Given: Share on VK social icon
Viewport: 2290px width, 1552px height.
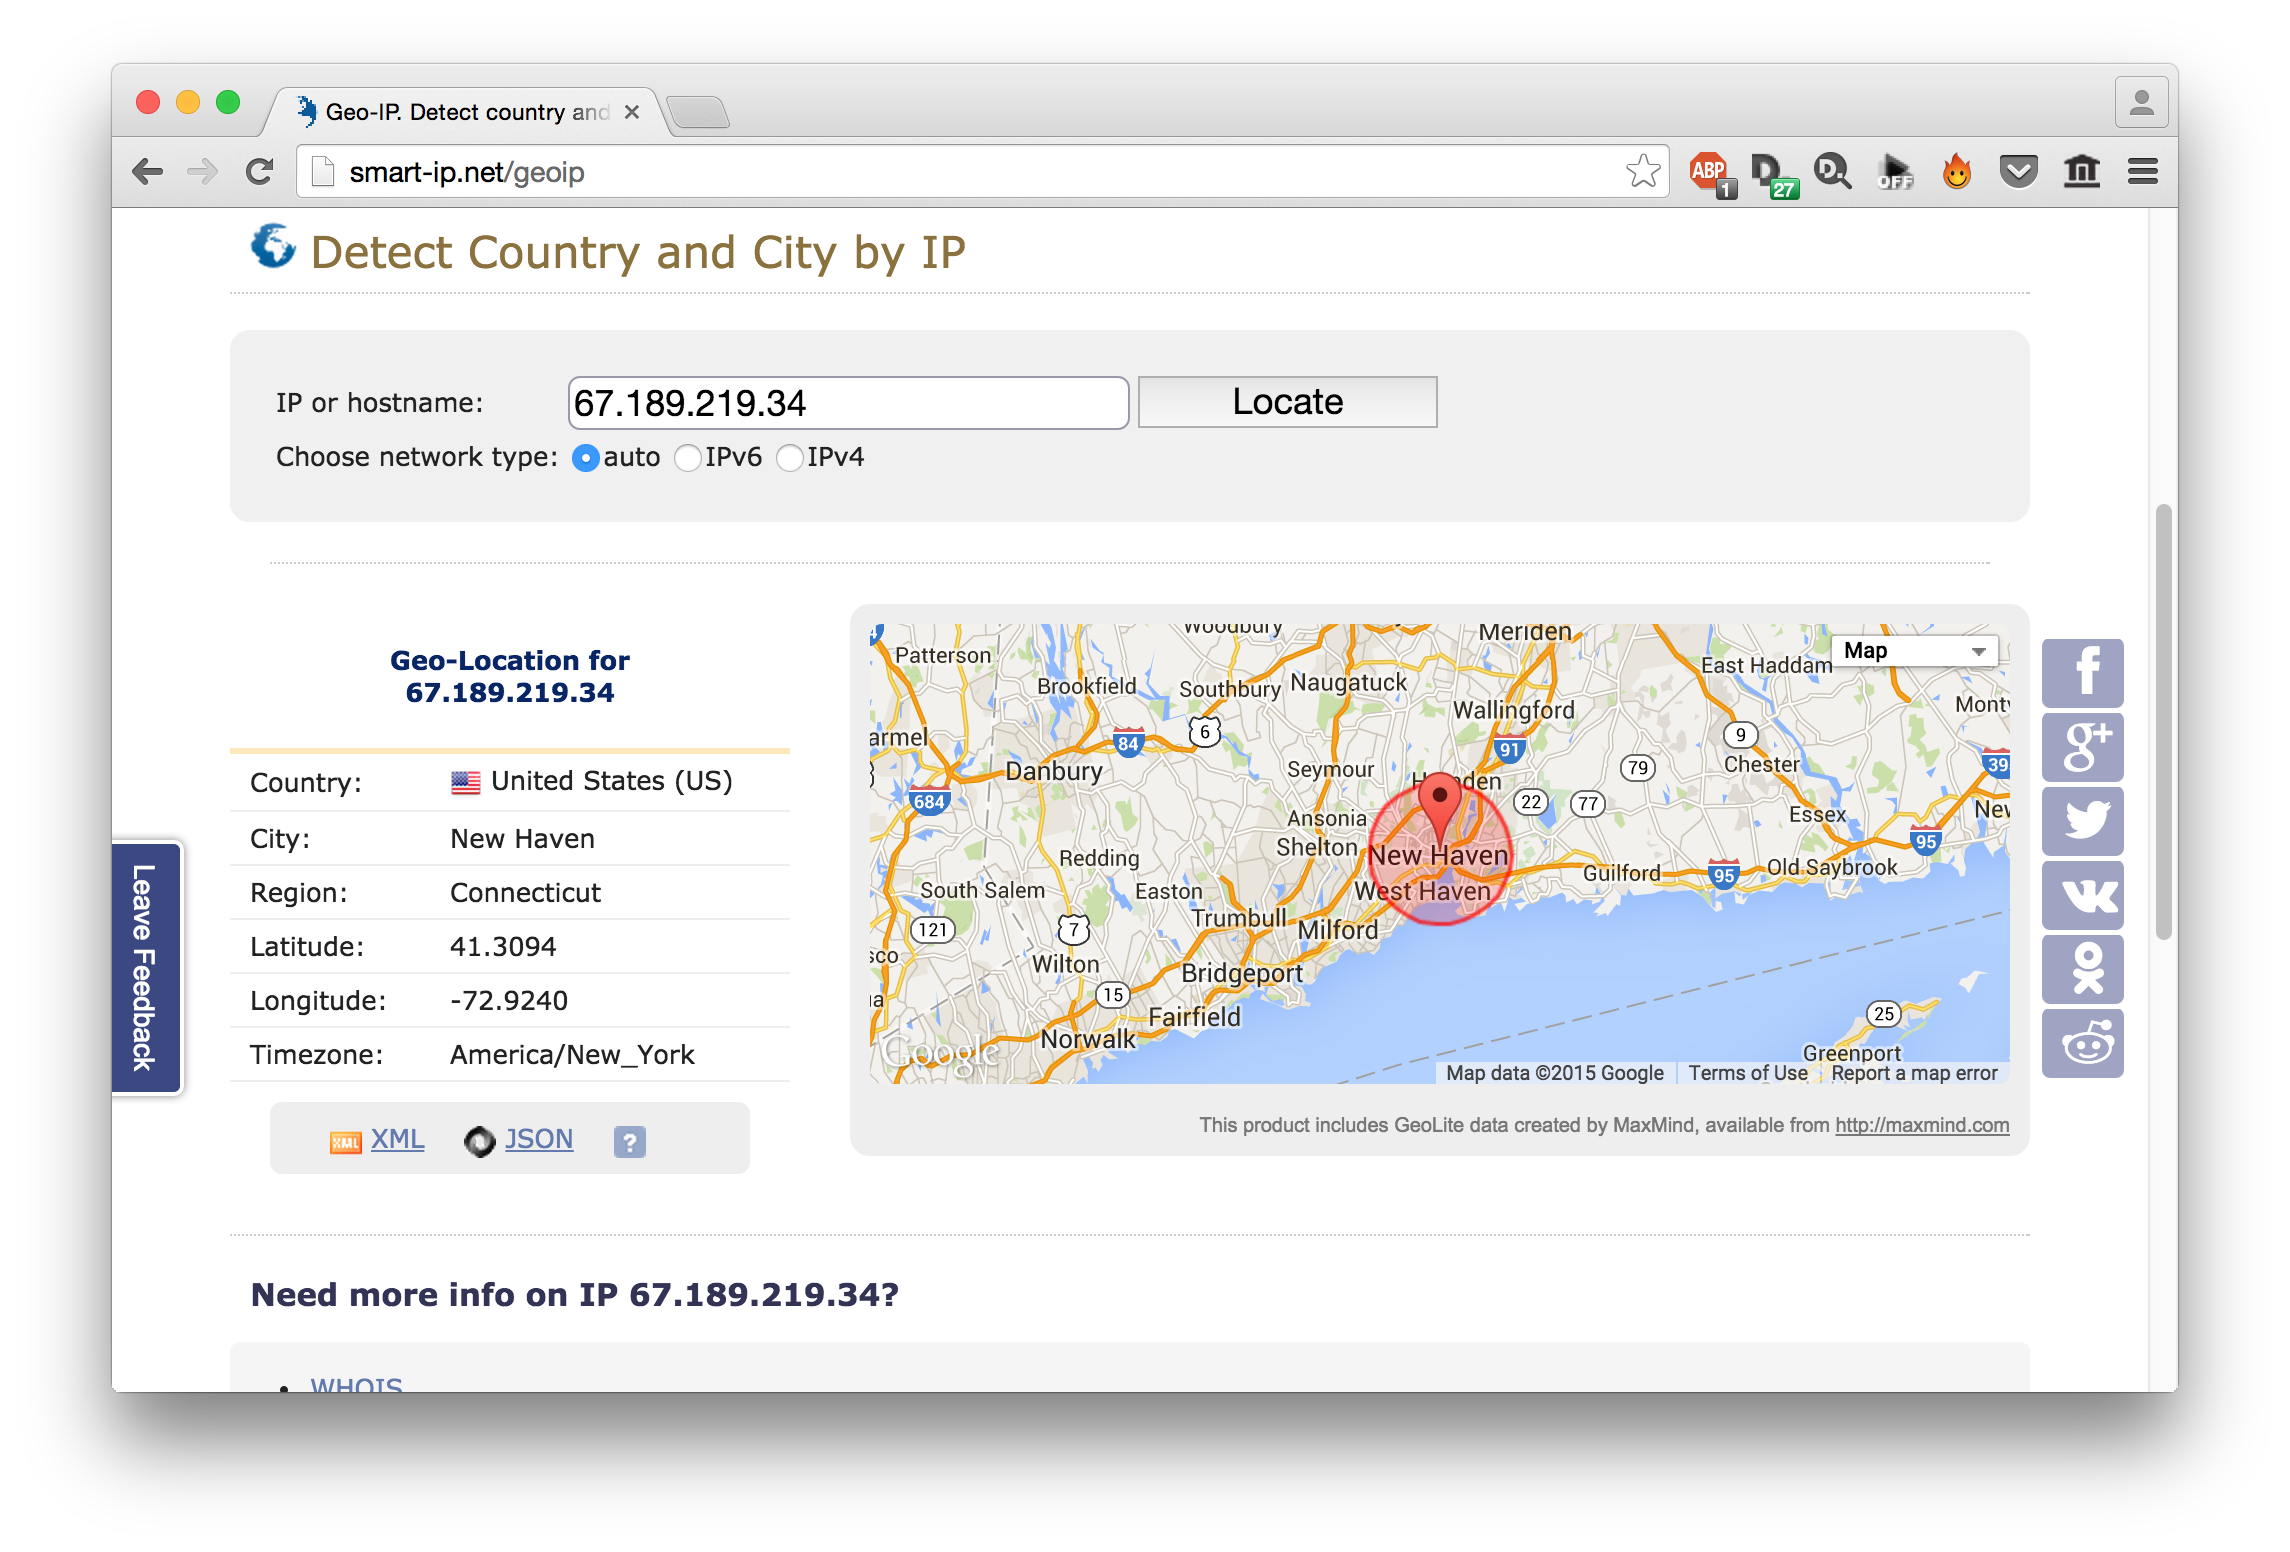Looking at the screenshot, I should point(2082,895).
